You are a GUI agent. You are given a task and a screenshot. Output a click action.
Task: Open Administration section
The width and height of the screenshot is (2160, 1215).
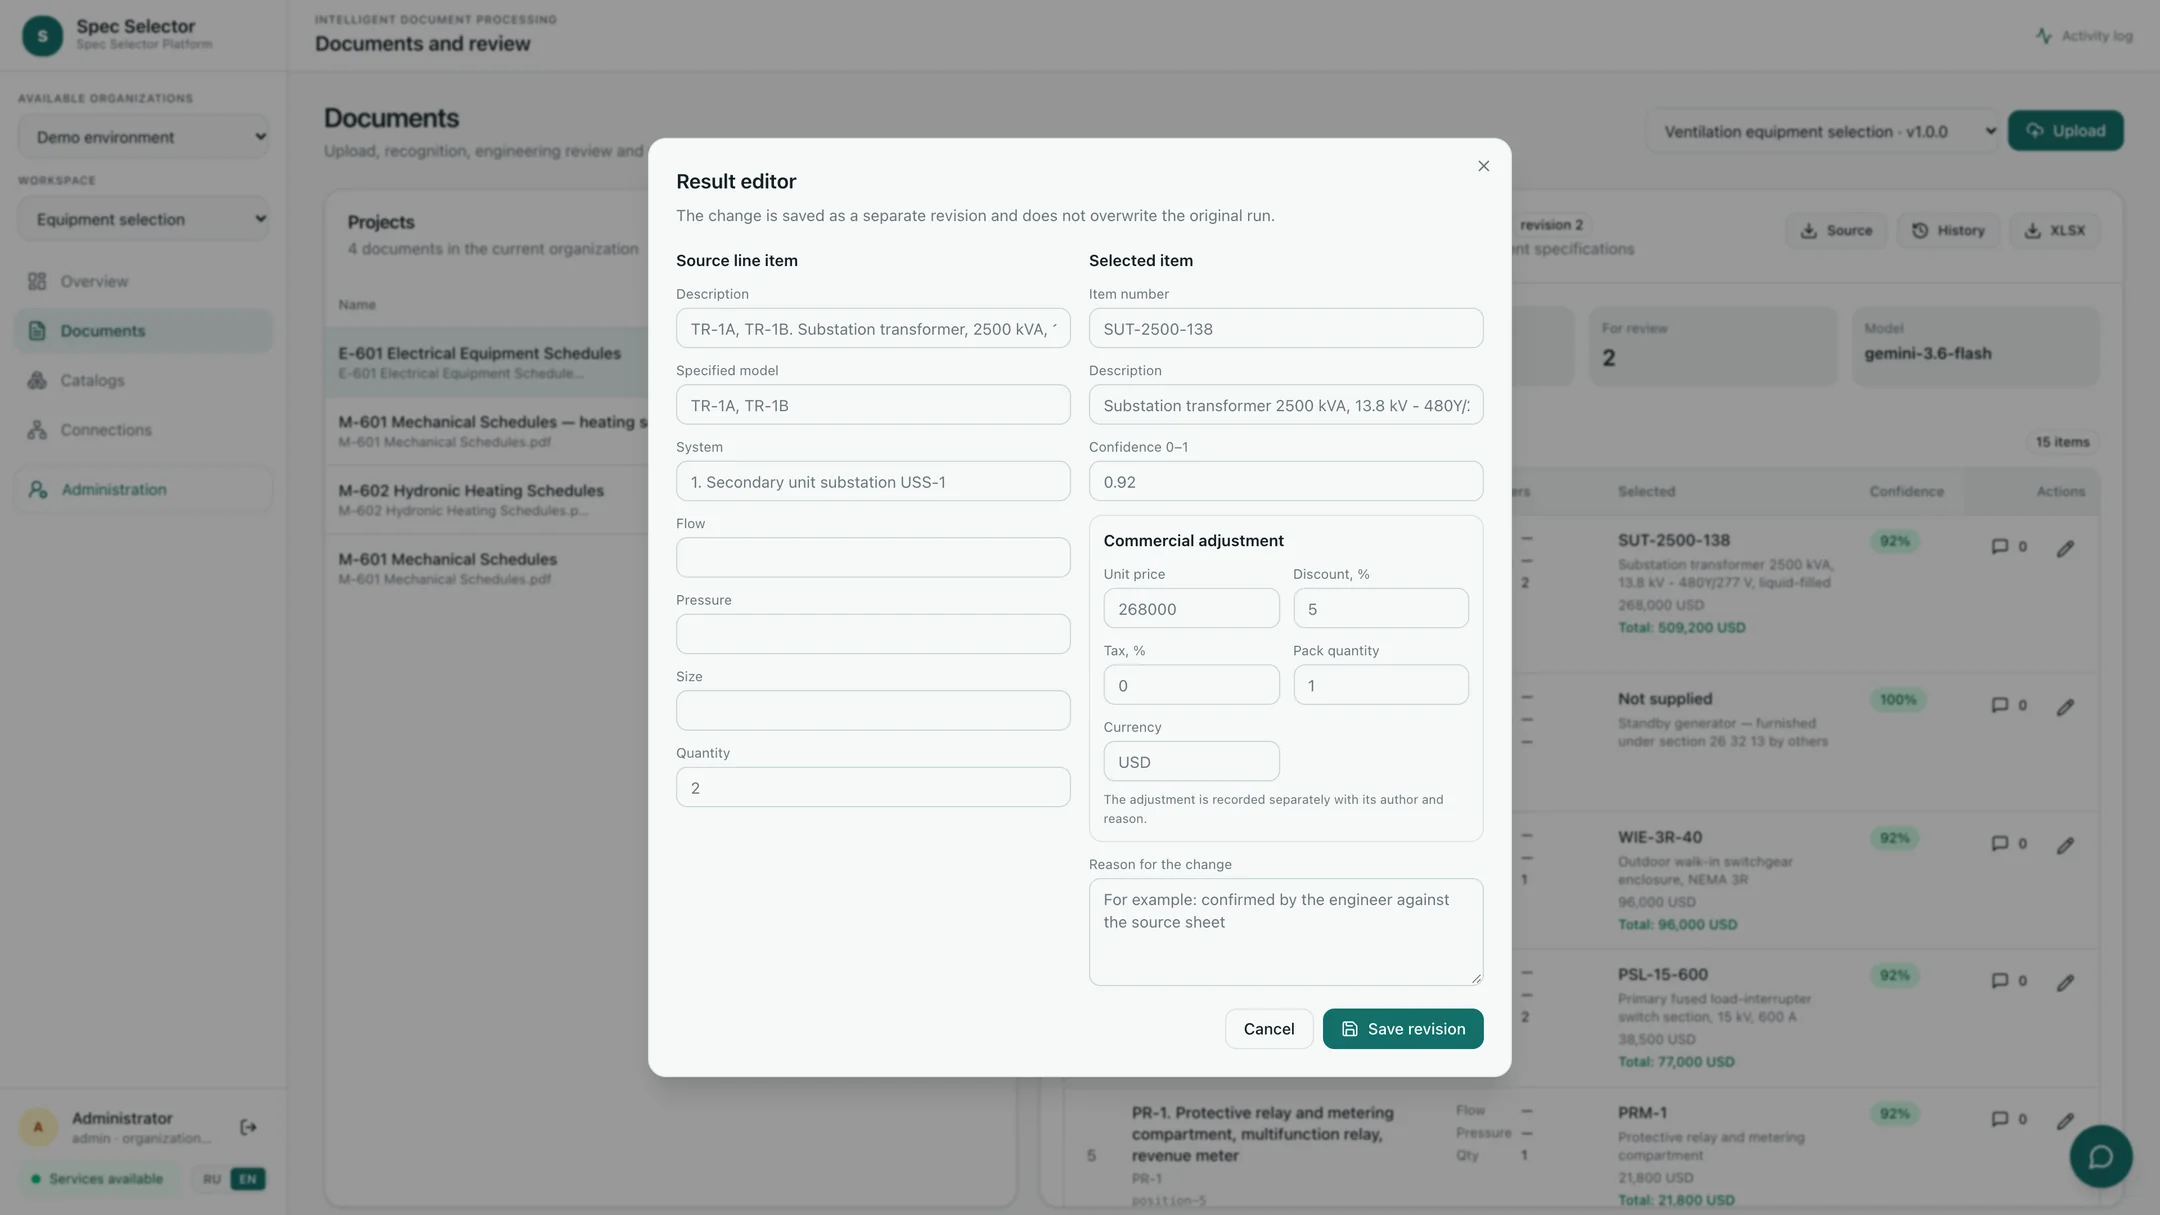click(143, 489)
